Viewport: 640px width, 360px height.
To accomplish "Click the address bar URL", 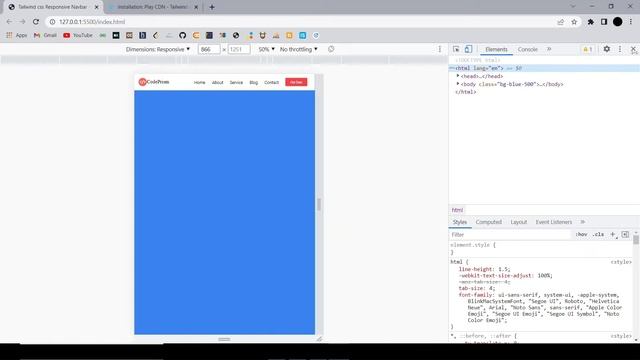I will click(x=92, y=22).
